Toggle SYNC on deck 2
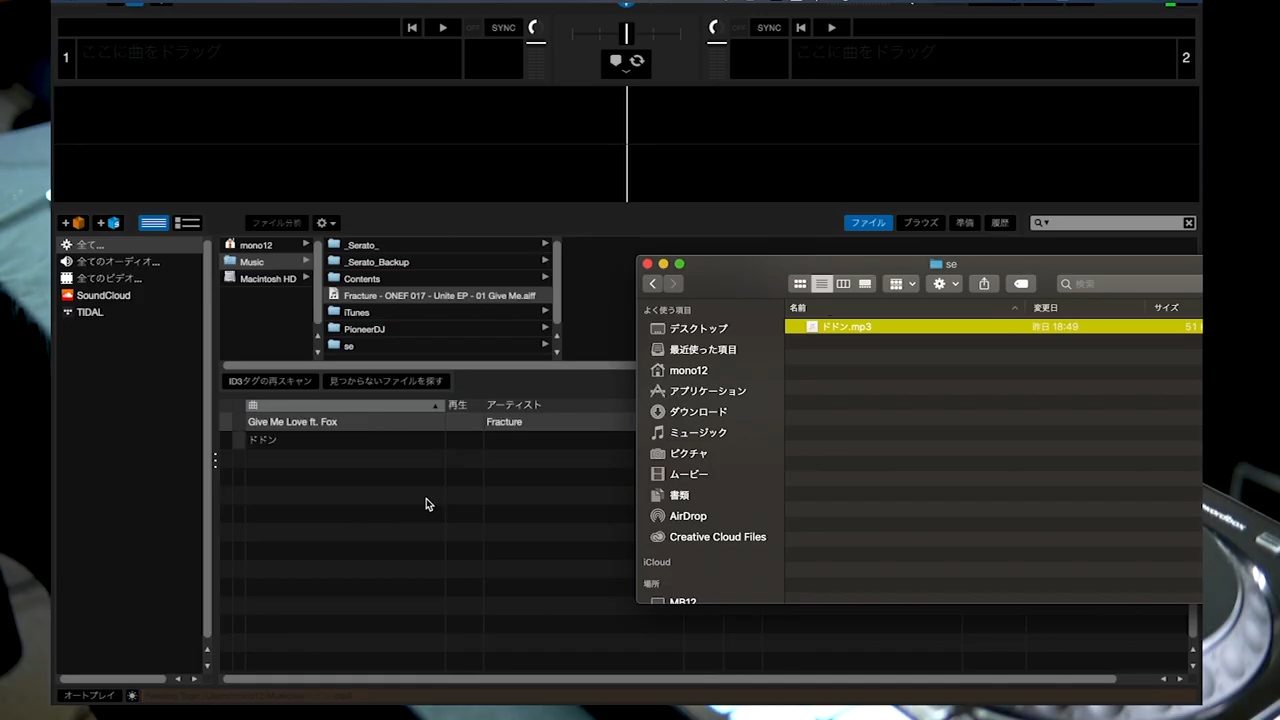This screenshot has width=1280, height=720. coord(769,28)
